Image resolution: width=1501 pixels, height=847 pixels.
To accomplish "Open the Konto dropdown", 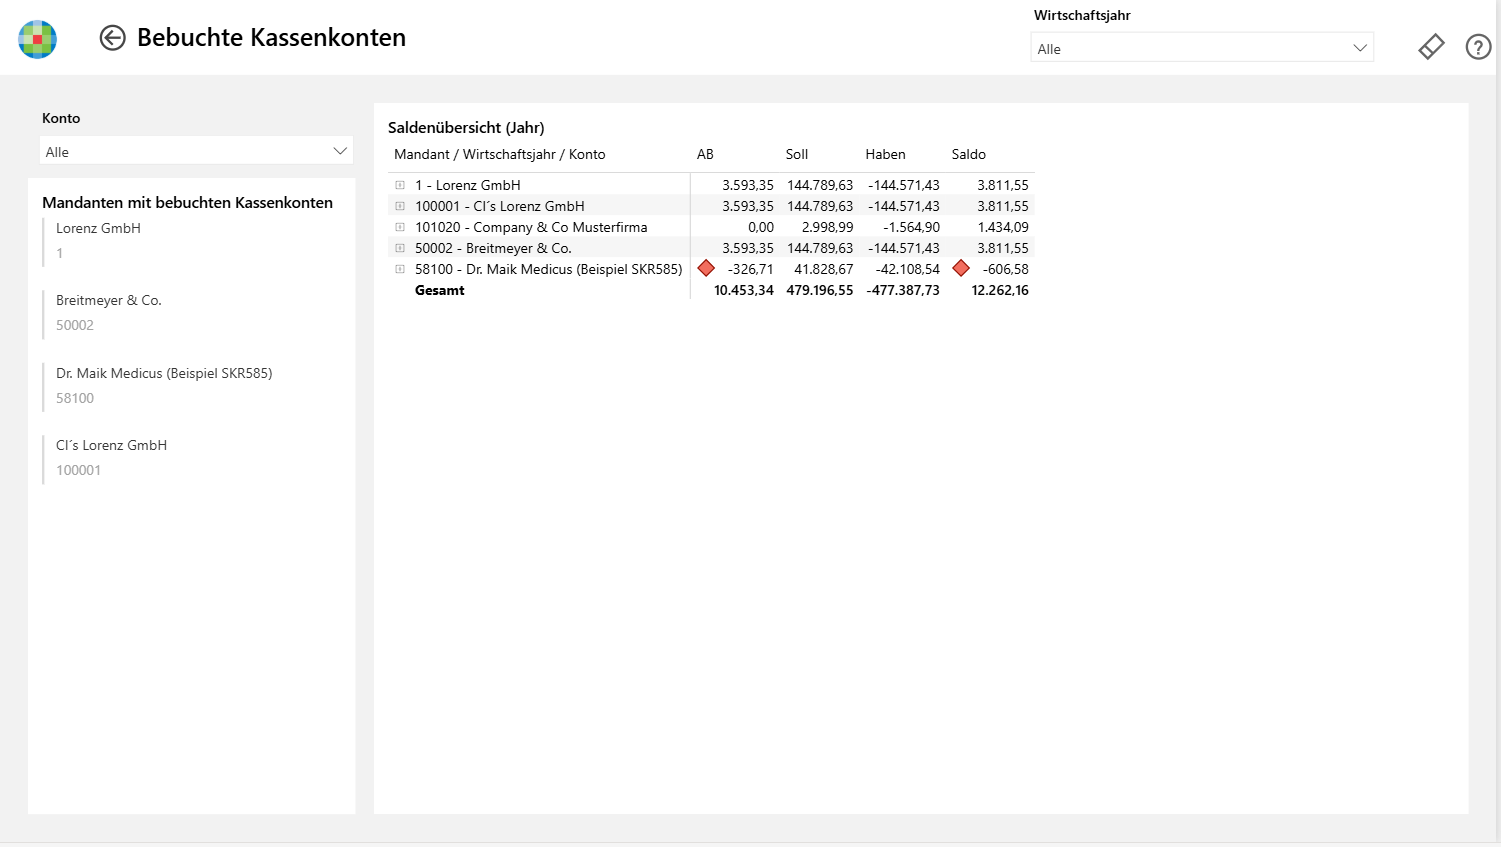I will click(x=196, y=151).
